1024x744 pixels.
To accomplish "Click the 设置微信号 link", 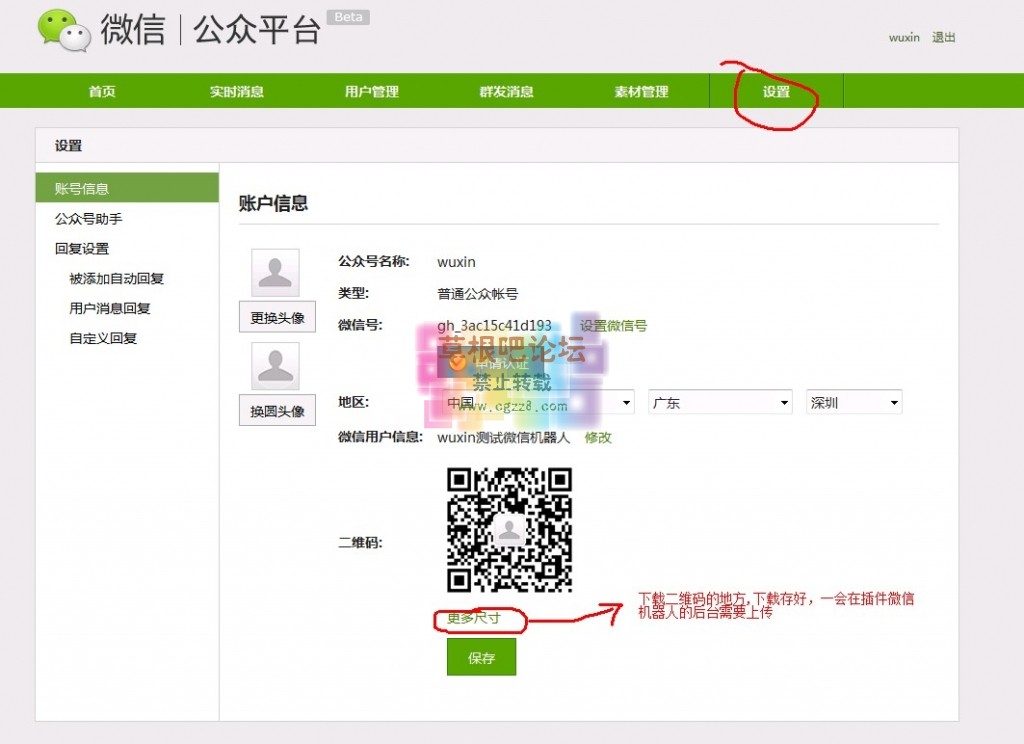I will (614, 324).
